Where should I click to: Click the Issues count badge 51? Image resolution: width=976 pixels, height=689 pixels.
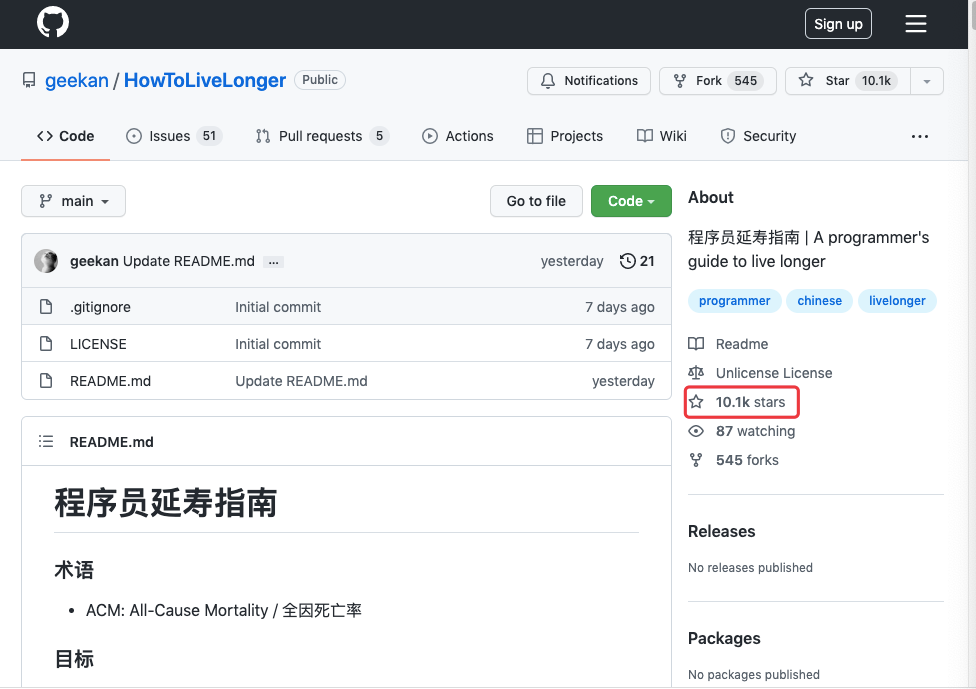click(209, 136)
